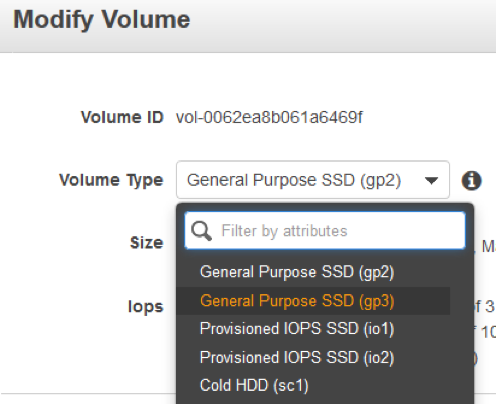Click the cut-off text right of the Iops row

point(485,306)
